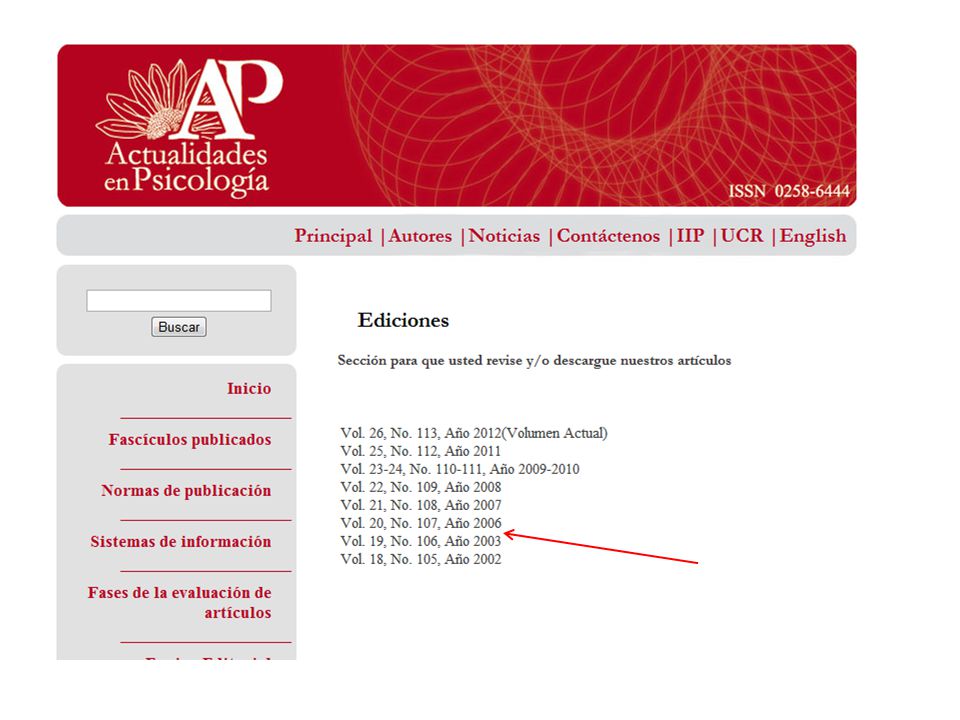960x720 pixels.
Task: Open Sistemas de información sidebar link
Action: 181,541
